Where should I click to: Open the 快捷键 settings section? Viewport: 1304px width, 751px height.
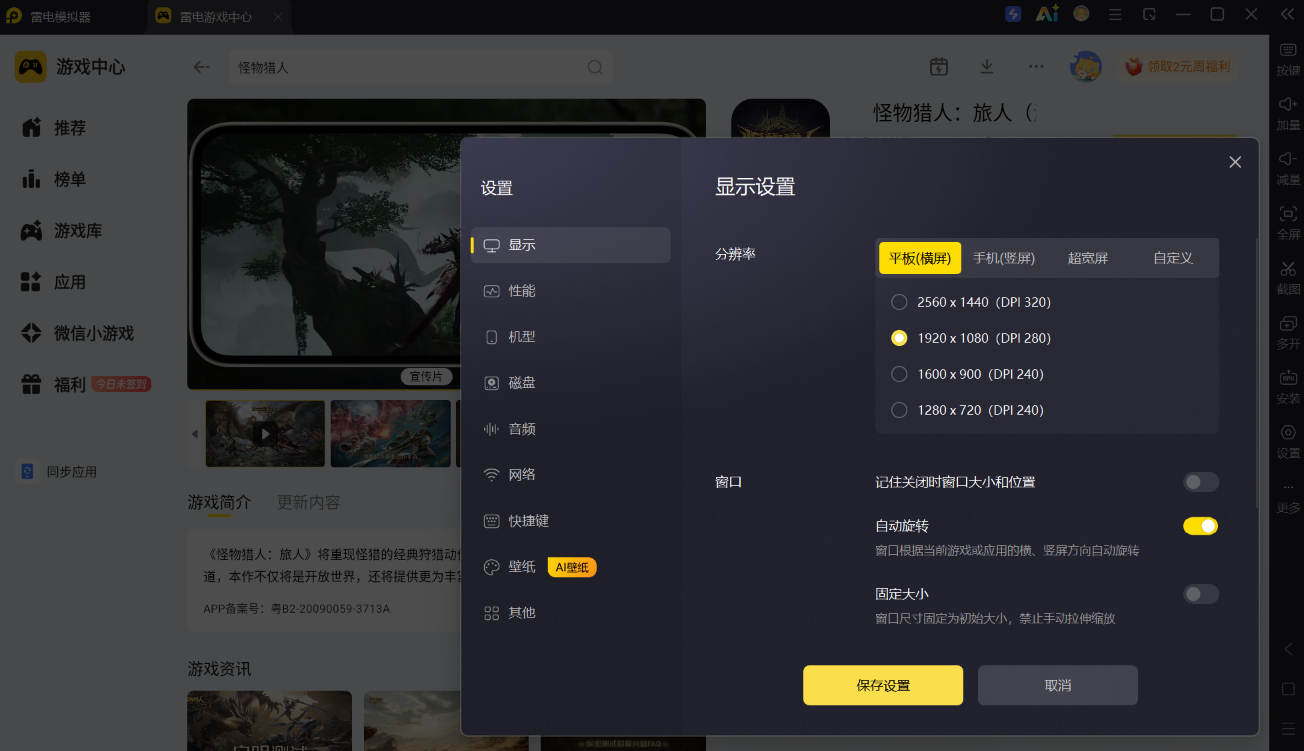point(571,521)
